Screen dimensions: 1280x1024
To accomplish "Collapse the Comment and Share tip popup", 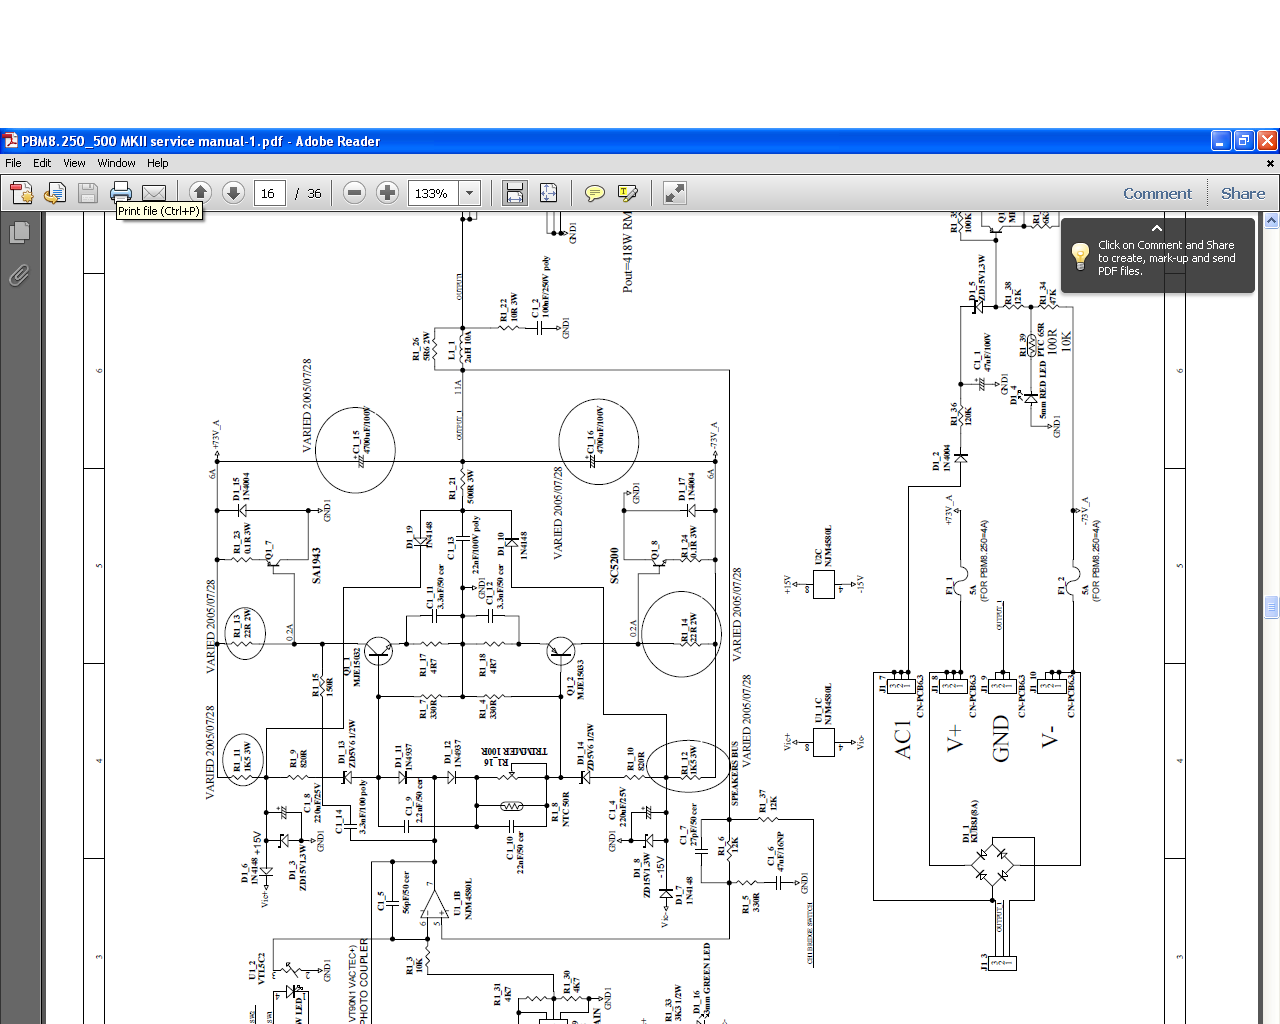I will (x=1157, y=229).
